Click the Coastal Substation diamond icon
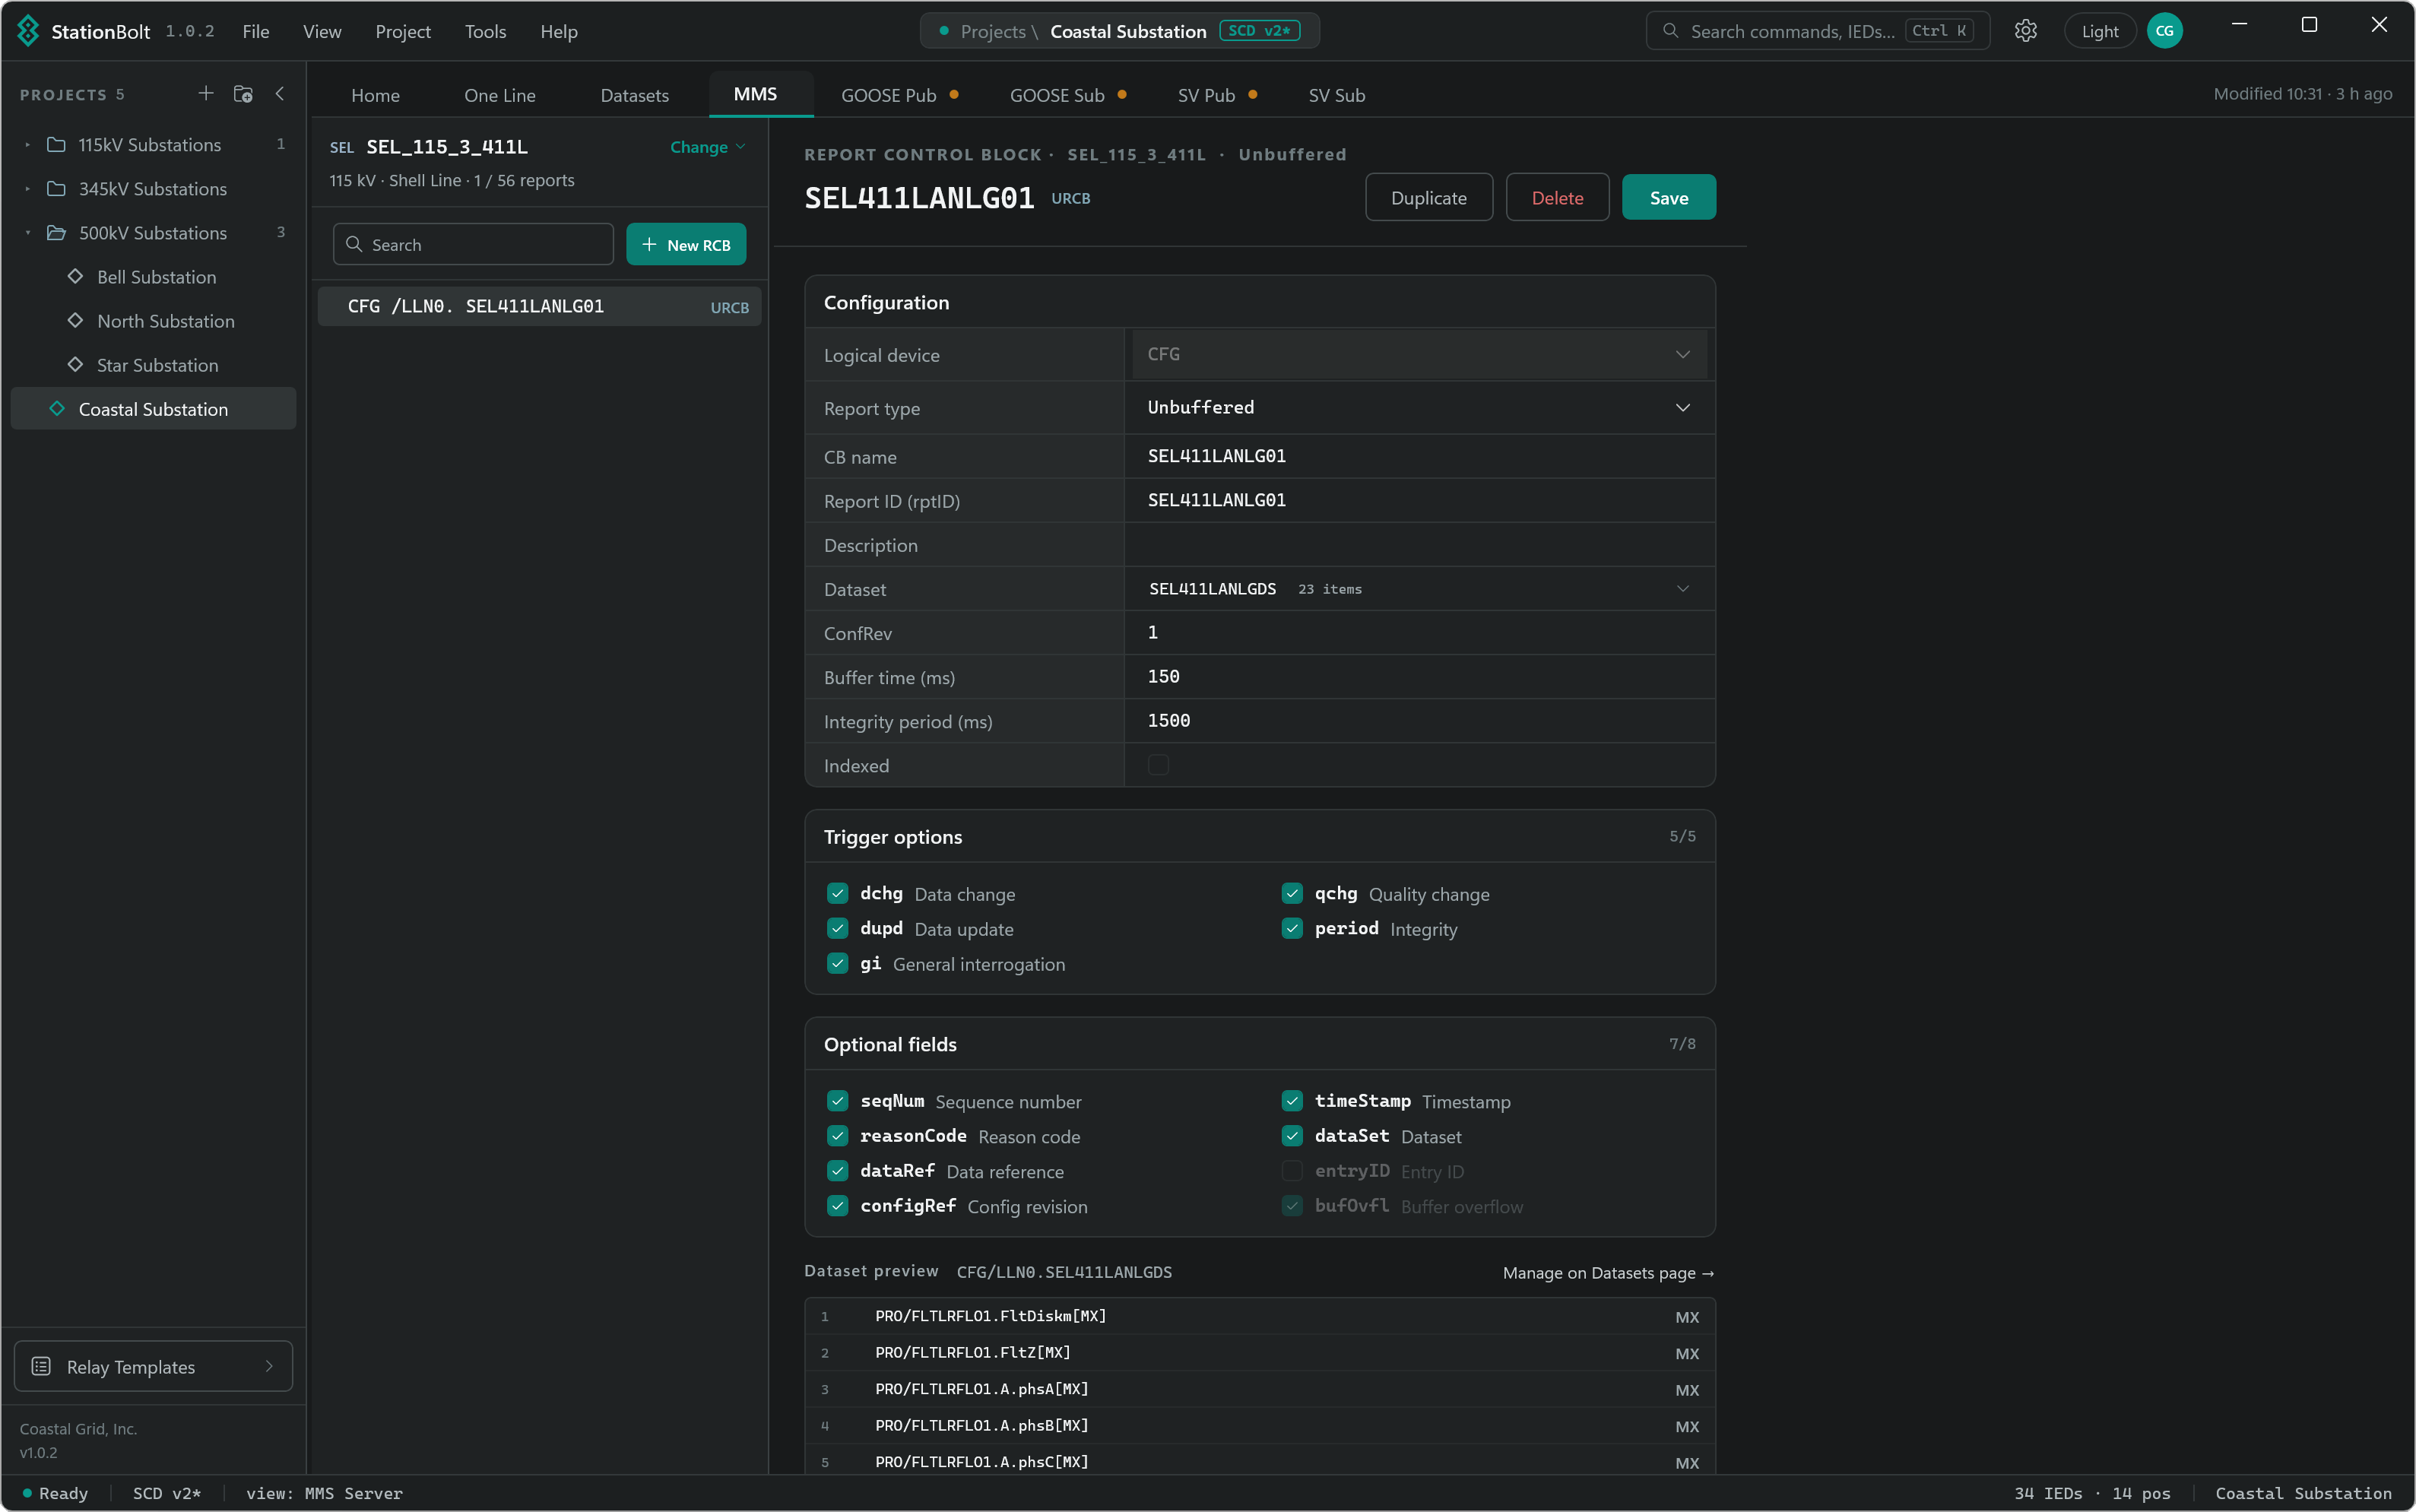 click(x=57, y=408)
